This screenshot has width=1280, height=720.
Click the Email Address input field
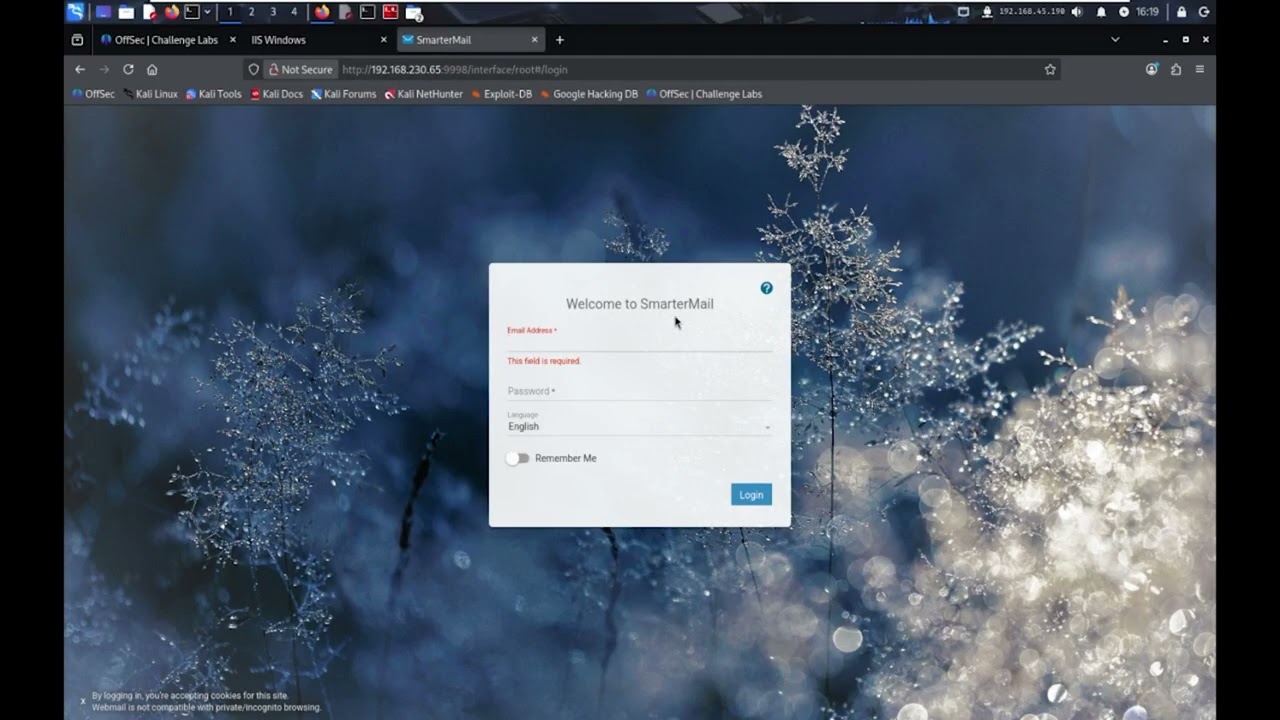coord(639,342)
